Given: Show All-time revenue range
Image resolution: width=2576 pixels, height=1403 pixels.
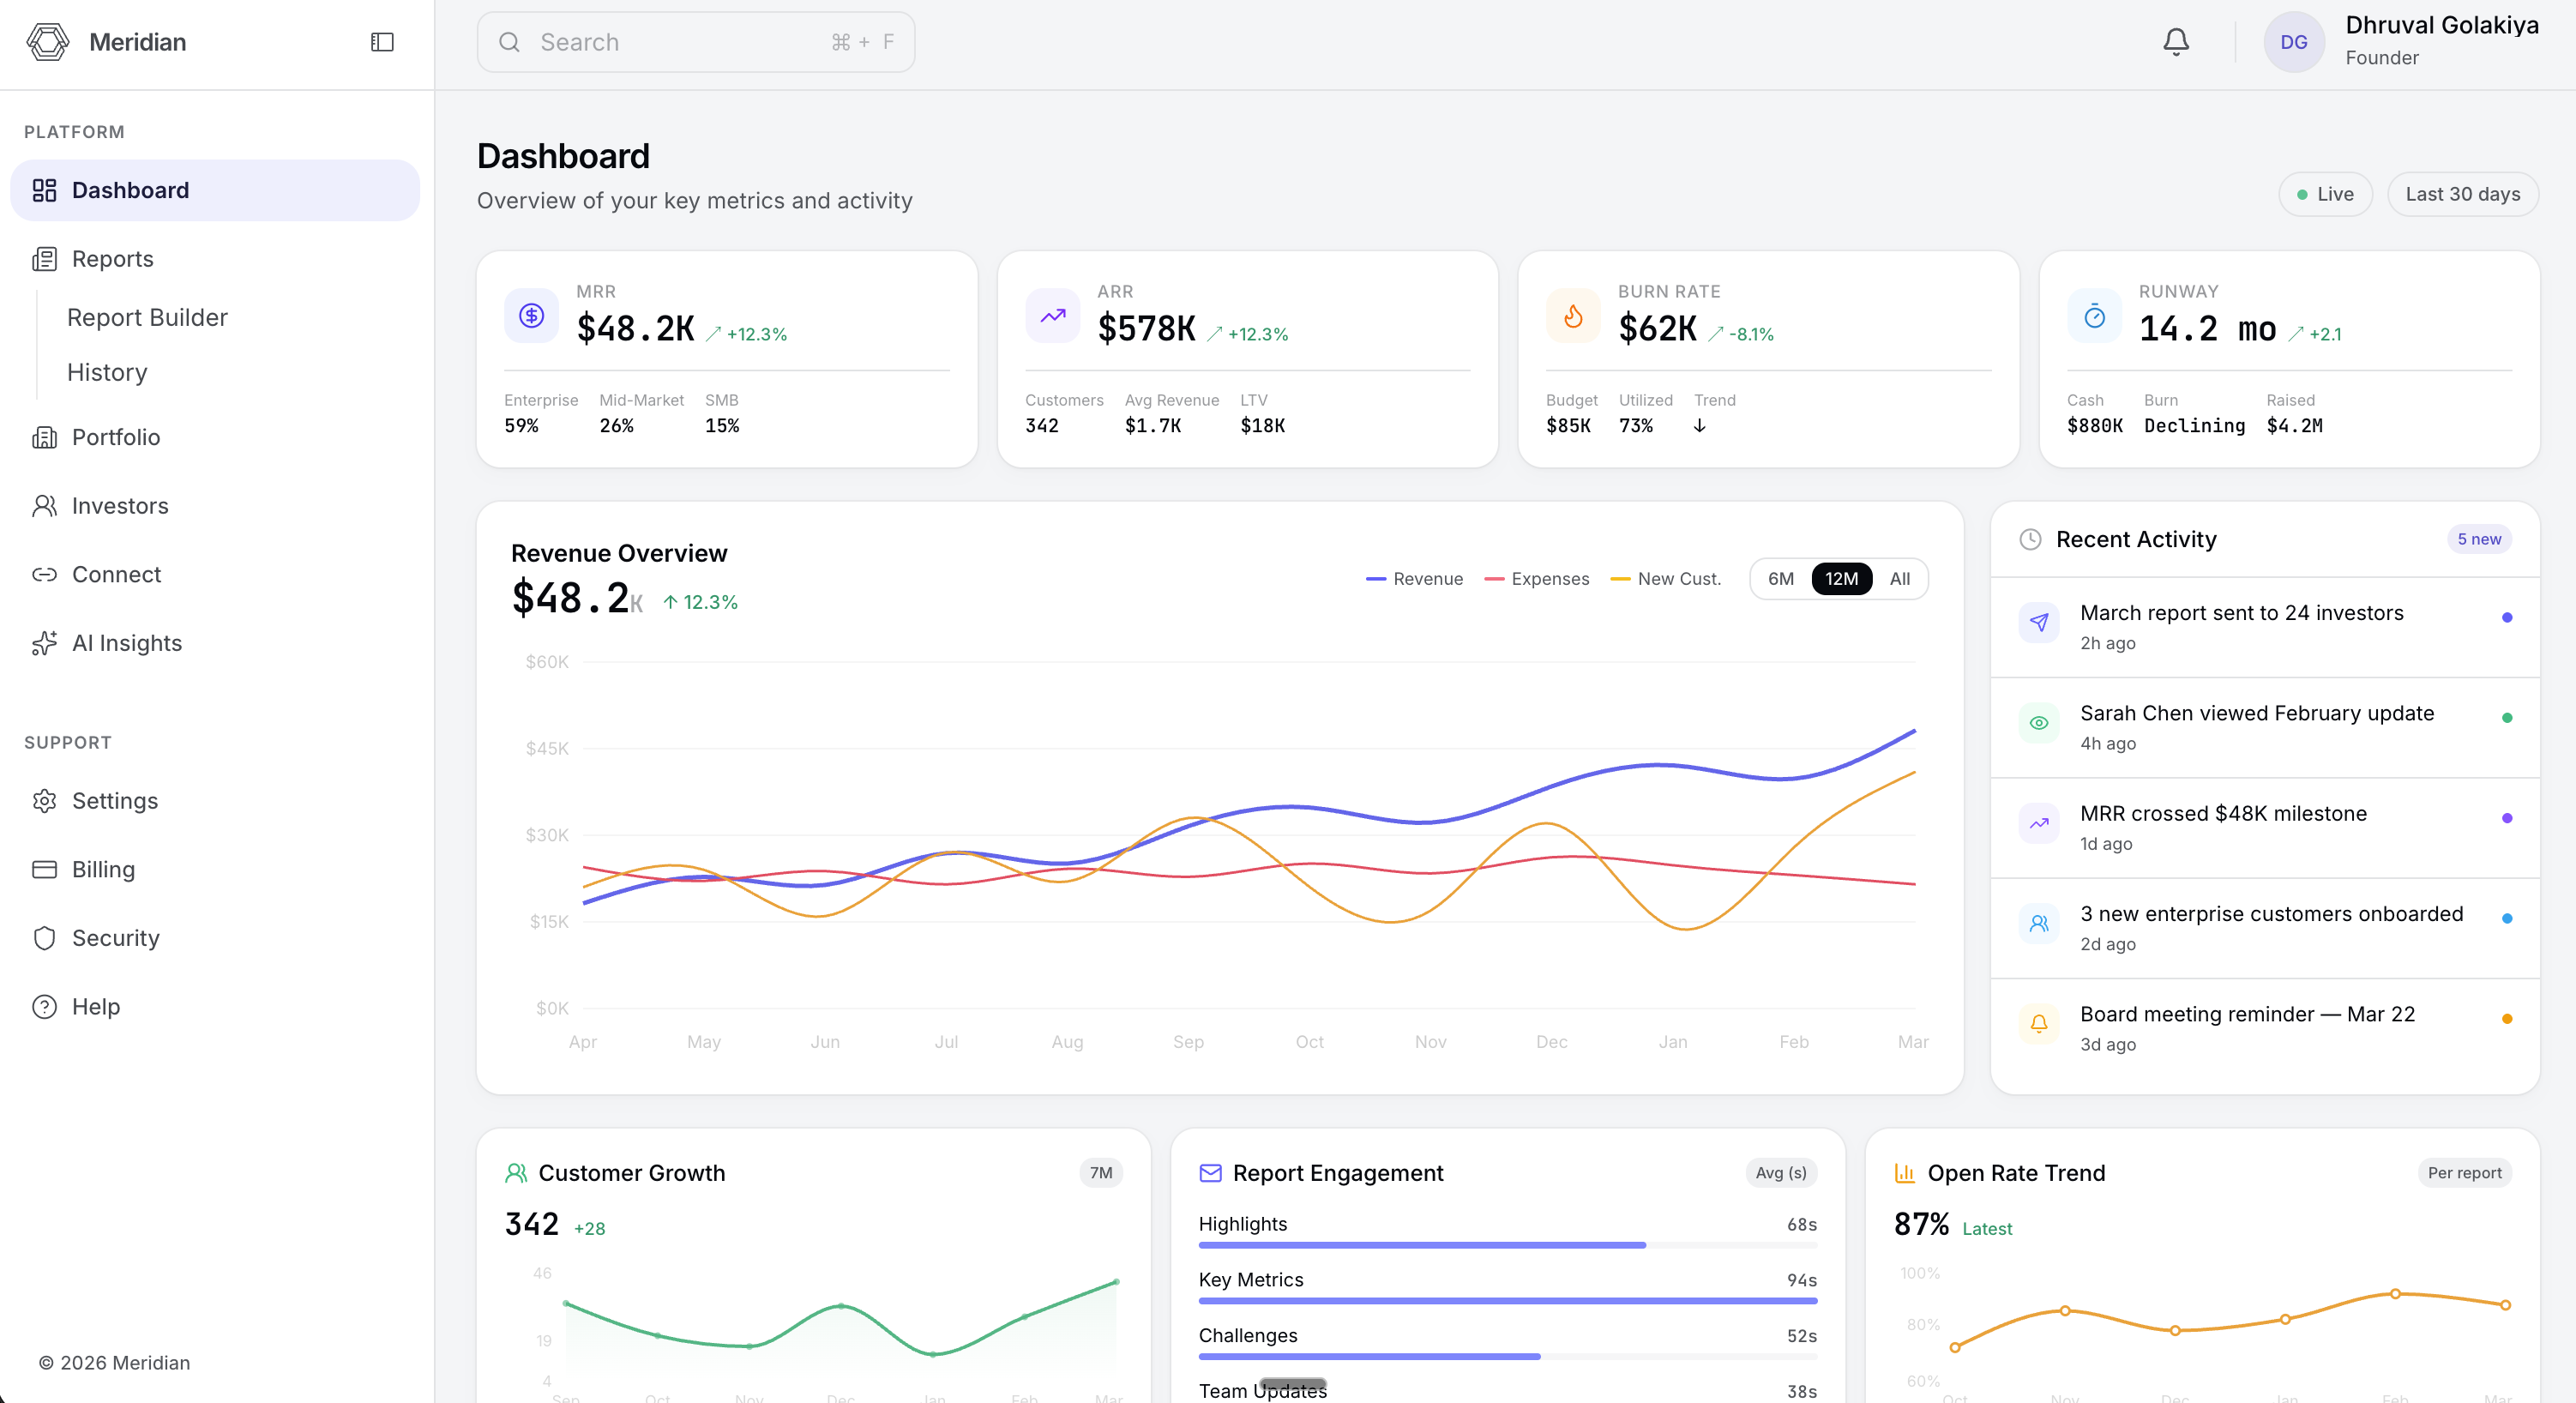Looking at the screenshot, I should [x=1899, y=579].
